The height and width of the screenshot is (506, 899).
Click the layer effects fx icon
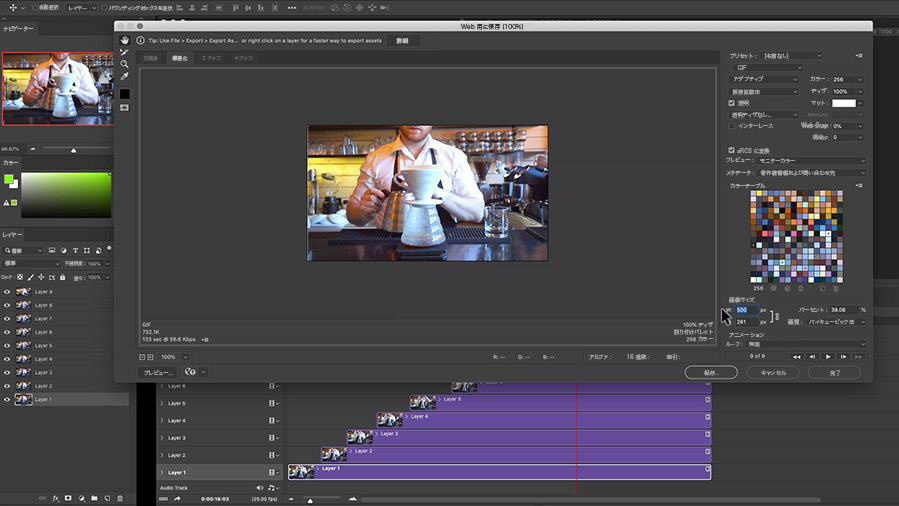(56, 498)
